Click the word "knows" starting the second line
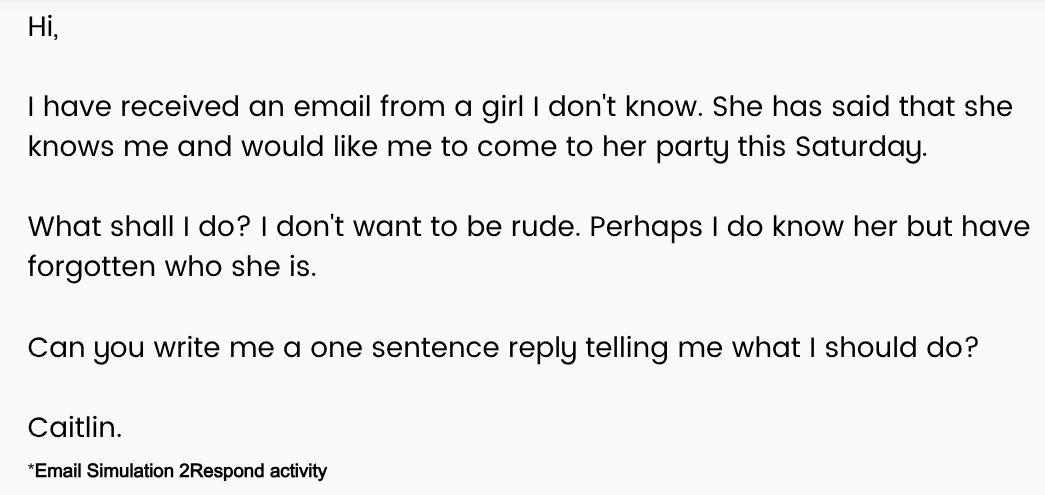 coord(67,148)
